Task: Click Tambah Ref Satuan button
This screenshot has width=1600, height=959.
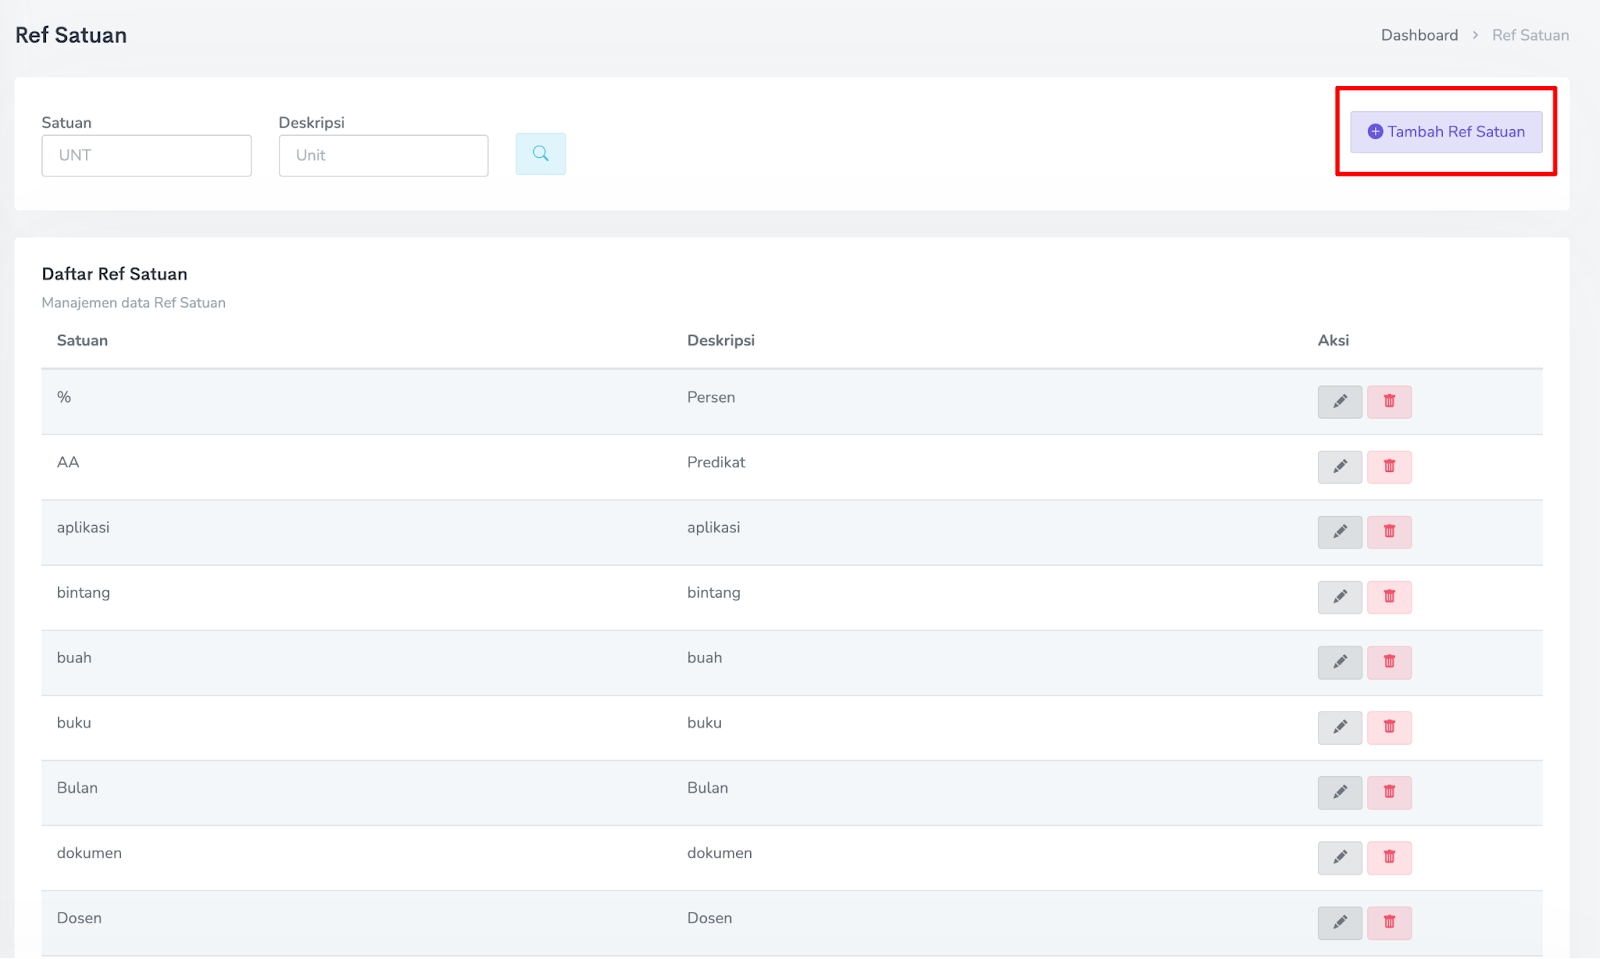Action: tap(1445, 132)
